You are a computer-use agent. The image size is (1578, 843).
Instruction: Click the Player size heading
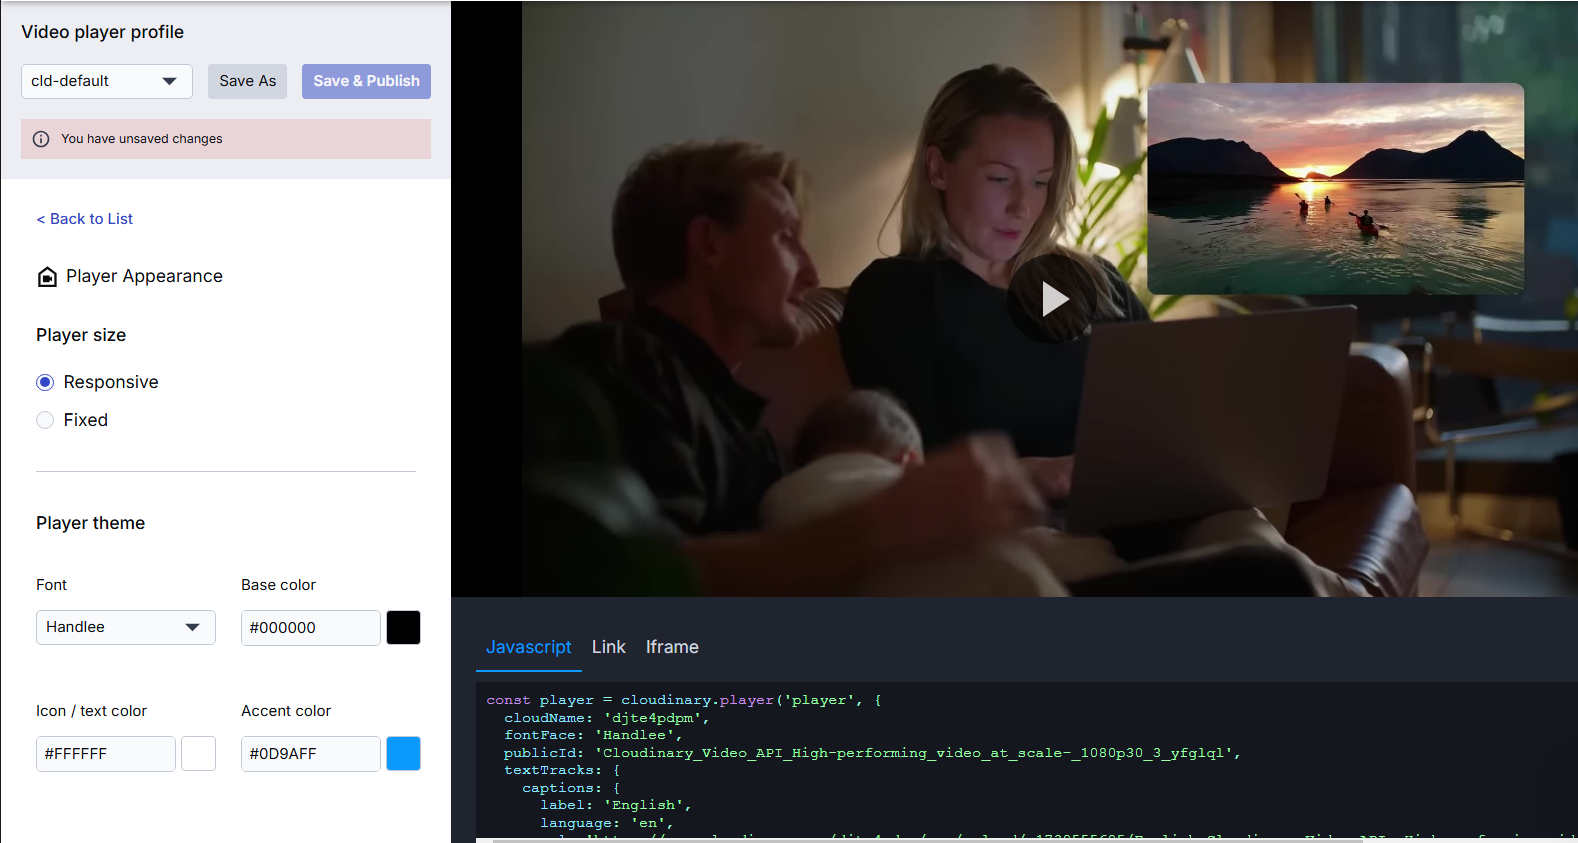coord(81,335)
